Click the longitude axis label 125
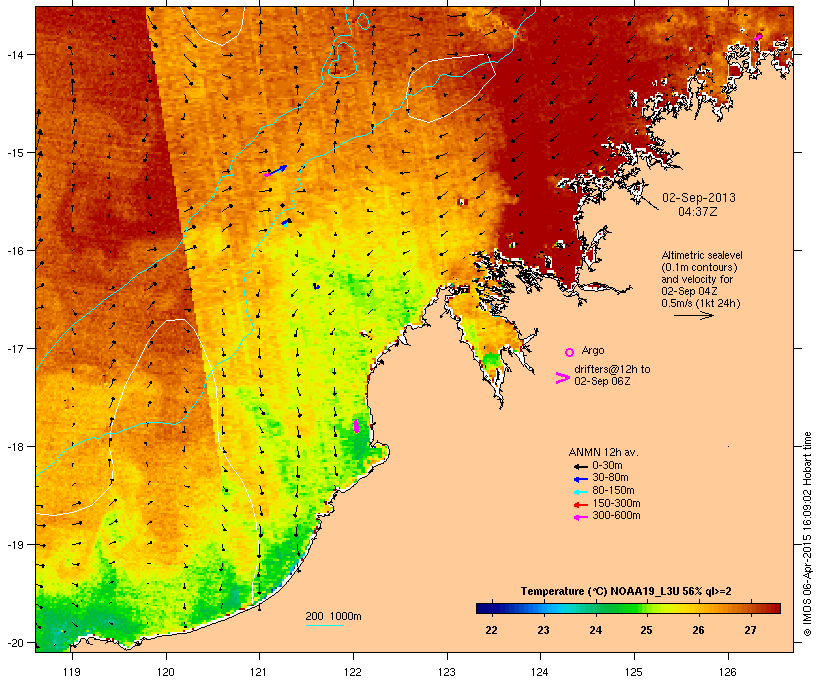The width and height of the screenshot is (820, 680). 634,672
